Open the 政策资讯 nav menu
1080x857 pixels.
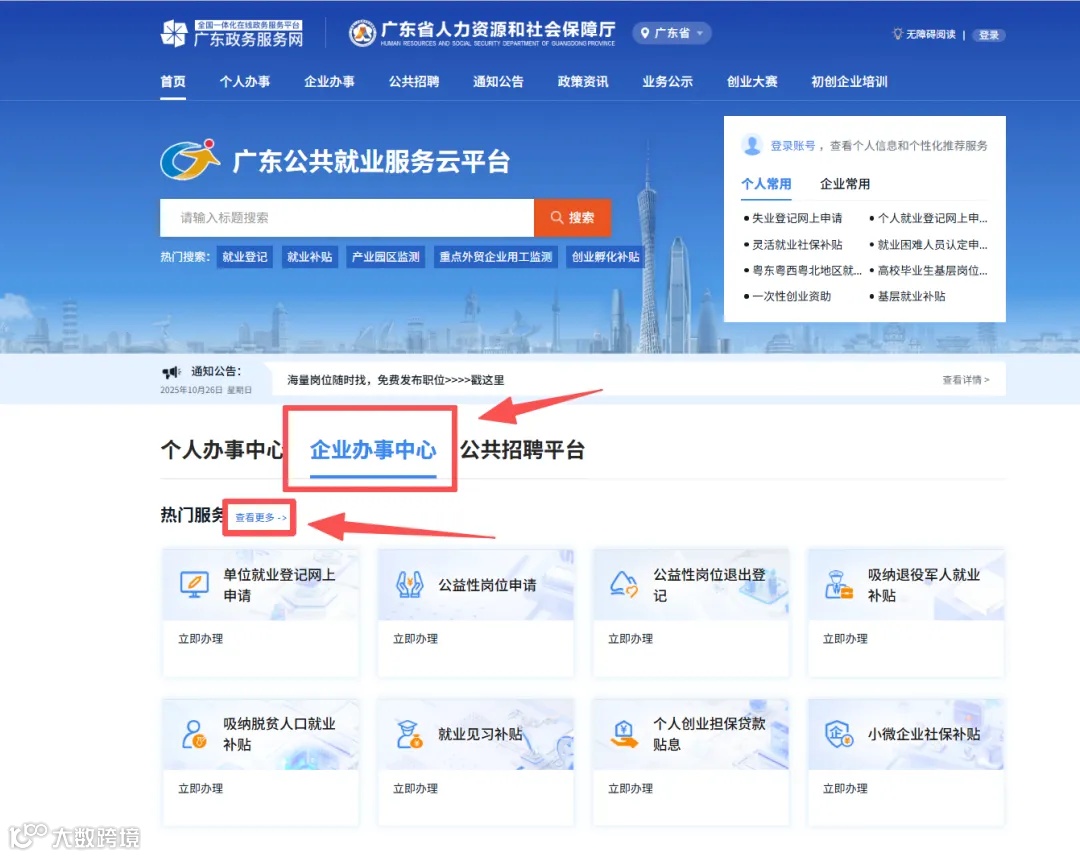tap(583, 82)
